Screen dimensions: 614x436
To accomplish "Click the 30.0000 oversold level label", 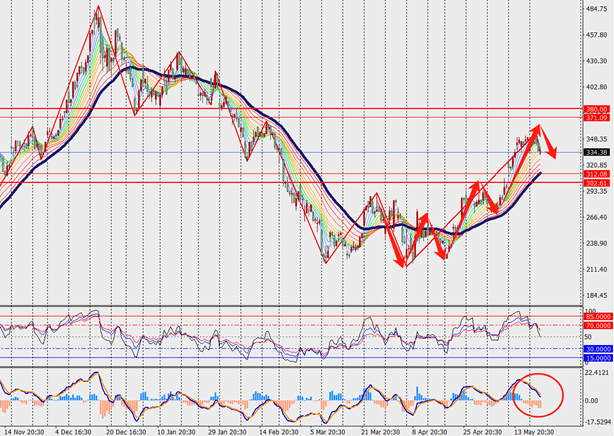I will click(573, 349).
